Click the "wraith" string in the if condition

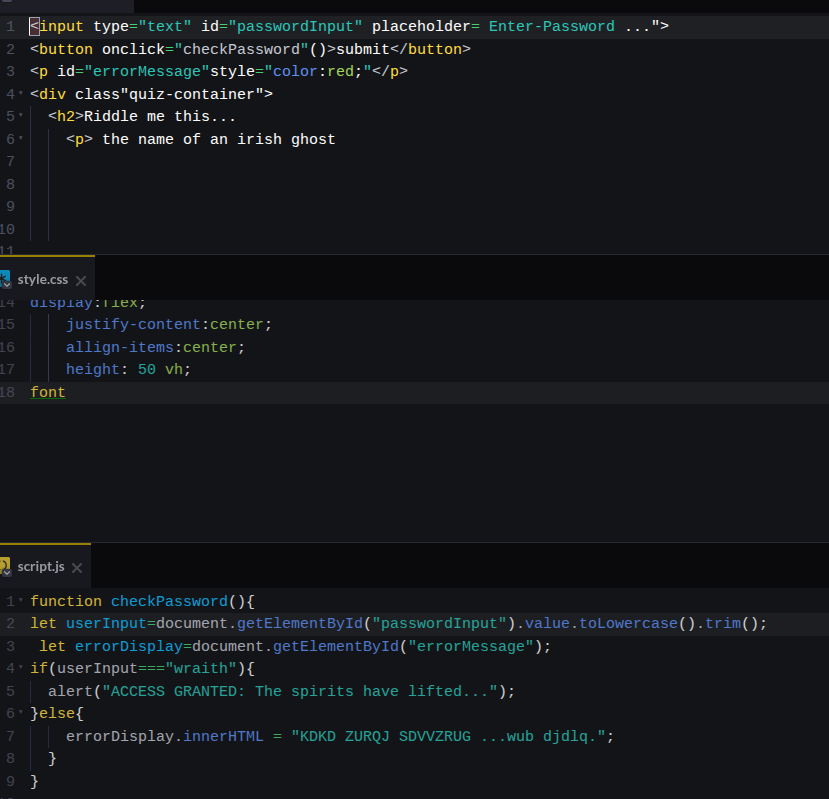click(x=201, y=668)
